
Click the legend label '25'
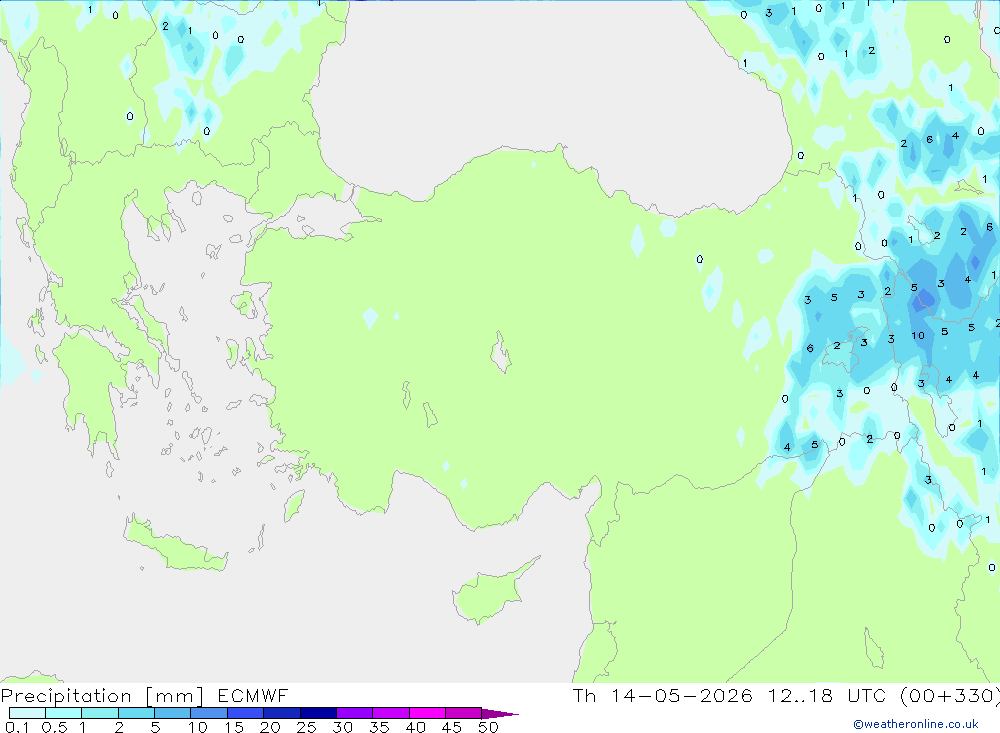(307, 727)
